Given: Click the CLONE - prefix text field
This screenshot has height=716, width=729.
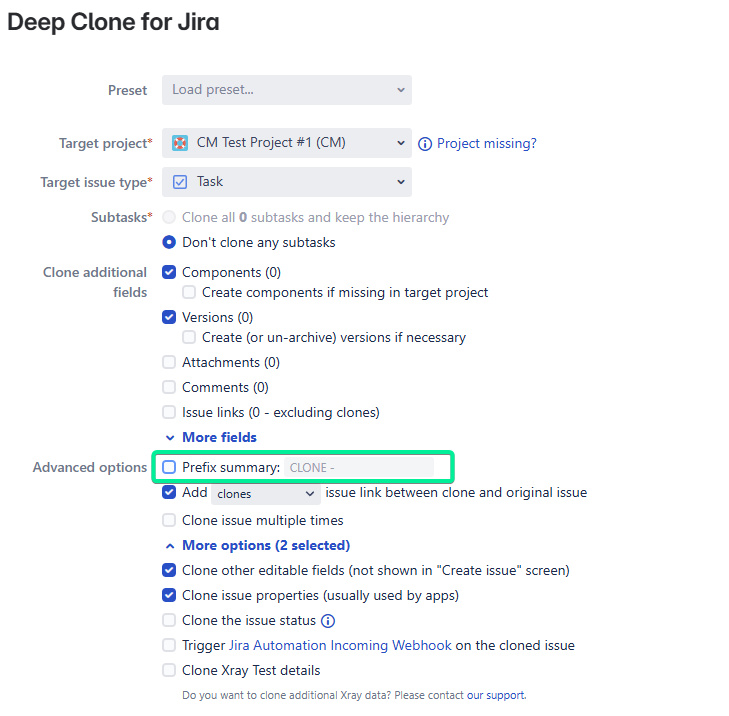Looking at the screenshot, I should tap(359, 467).
